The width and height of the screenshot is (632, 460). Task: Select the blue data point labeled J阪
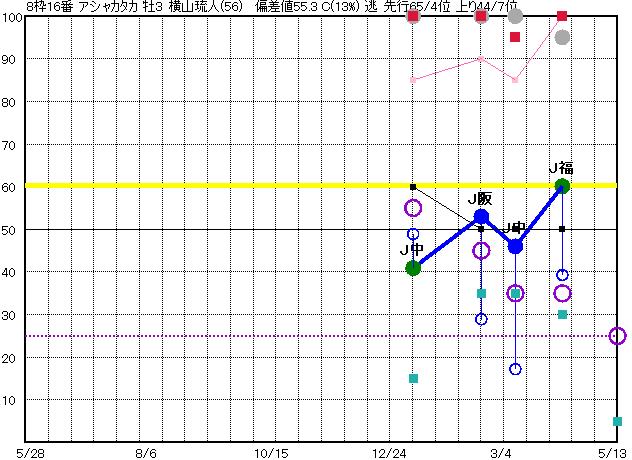(481, 217)
